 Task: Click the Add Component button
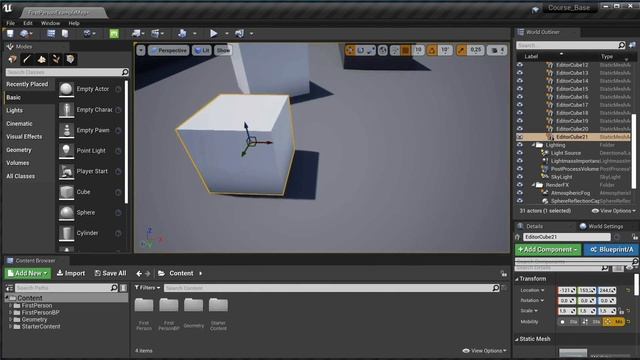point(548,249)
